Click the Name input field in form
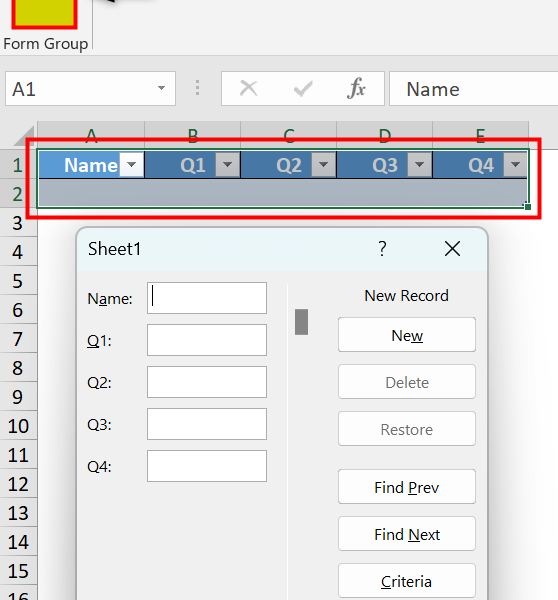The height and width of the screenshot is (600, 558). 207,298
